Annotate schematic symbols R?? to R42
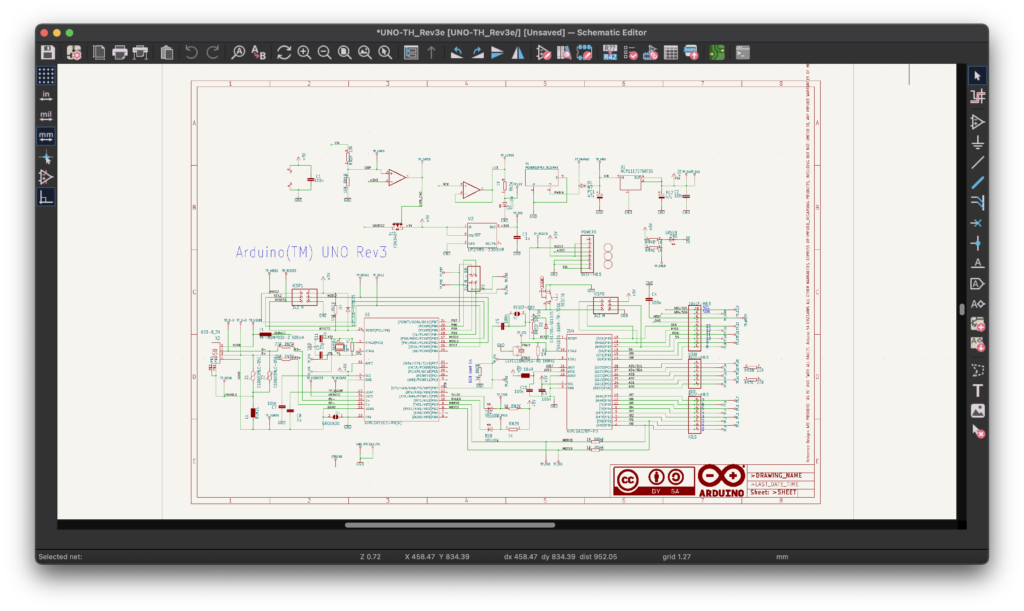 click(x=610, y=53)
